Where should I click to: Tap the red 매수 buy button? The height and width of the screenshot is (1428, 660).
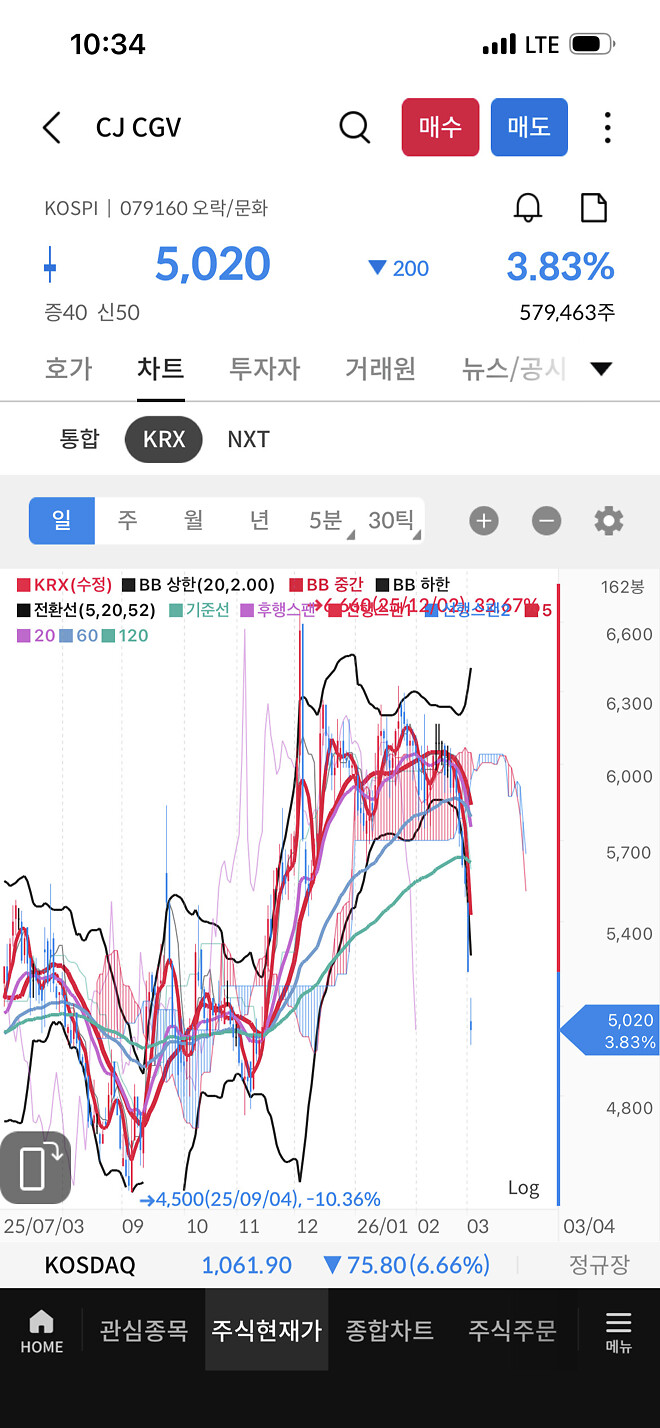tap(440, 127)
